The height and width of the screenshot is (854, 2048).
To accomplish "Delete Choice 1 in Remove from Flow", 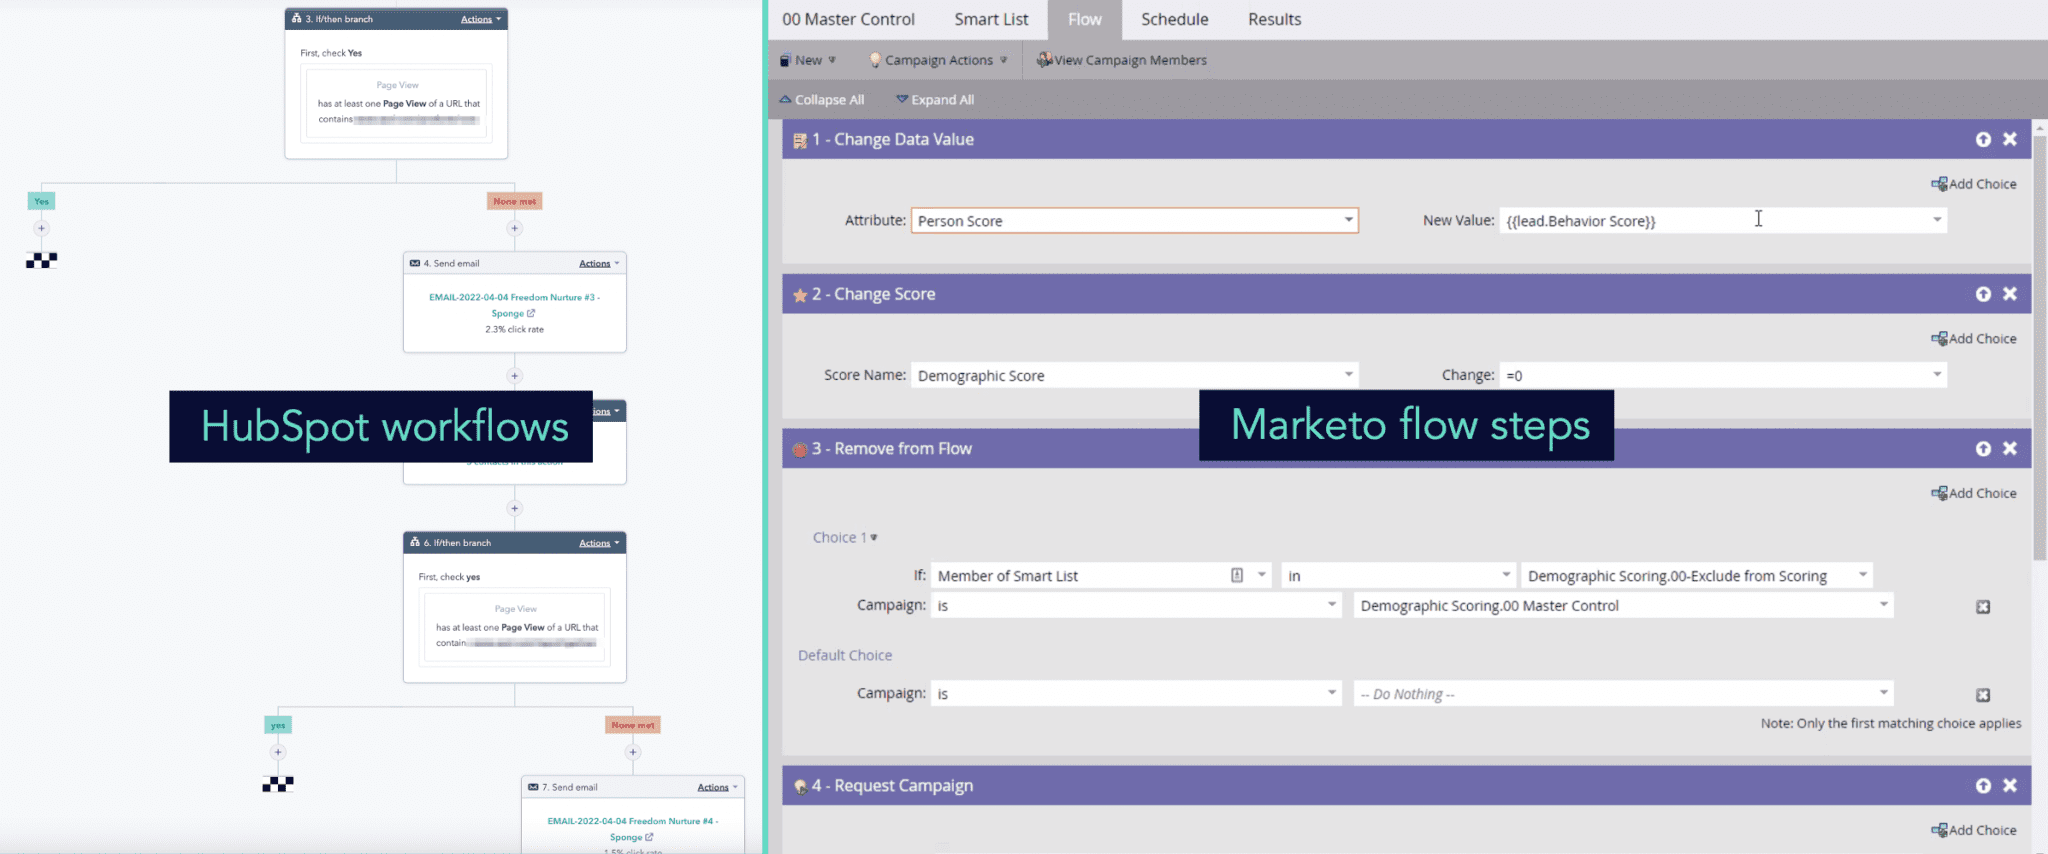I will [x=1983, y=607].
